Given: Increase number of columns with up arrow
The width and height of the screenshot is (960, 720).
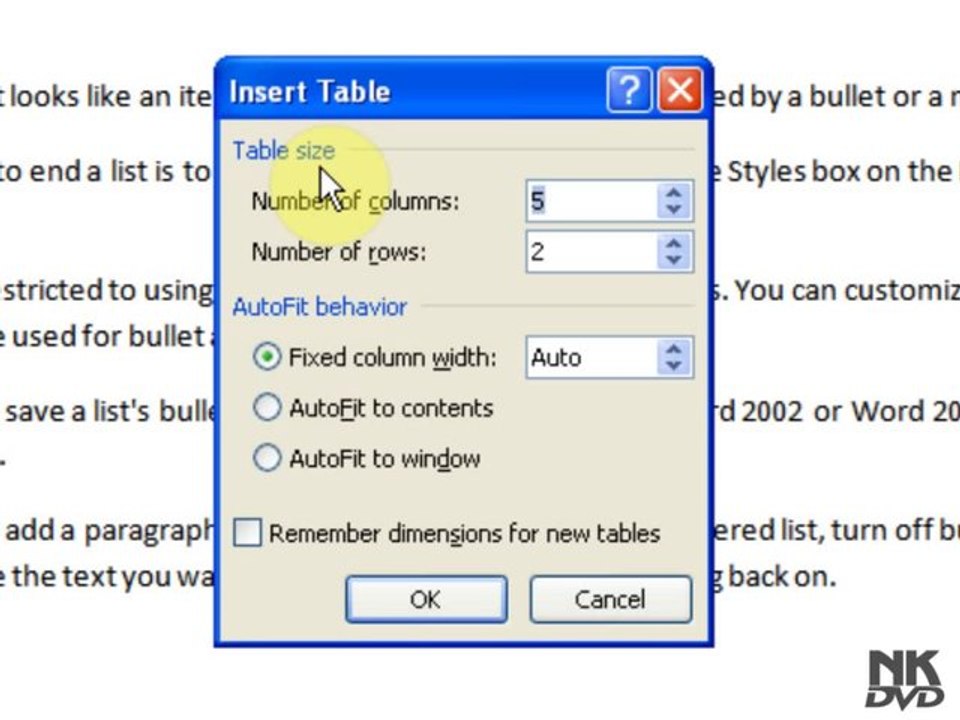Looking at the screenshot, I should click(x=674, y=193).
